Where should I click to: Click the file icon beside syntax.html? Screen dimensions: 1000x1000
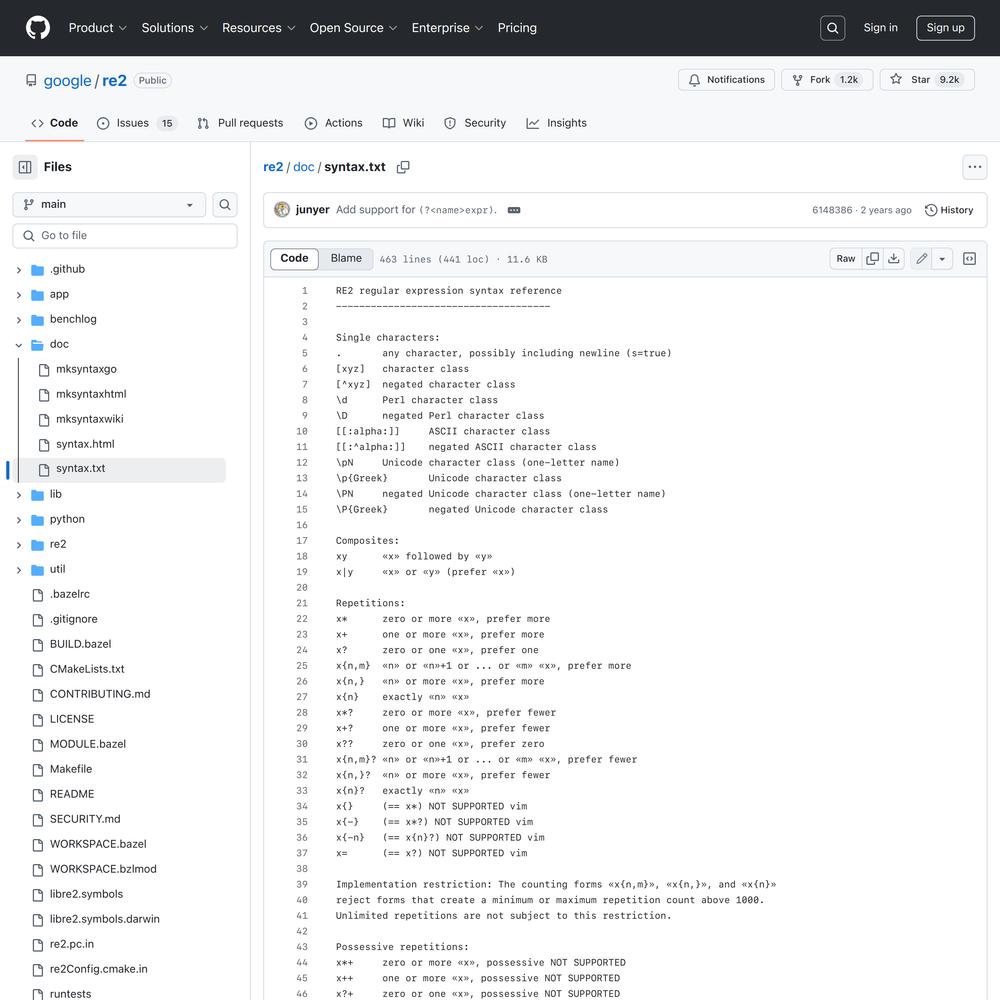44,445
